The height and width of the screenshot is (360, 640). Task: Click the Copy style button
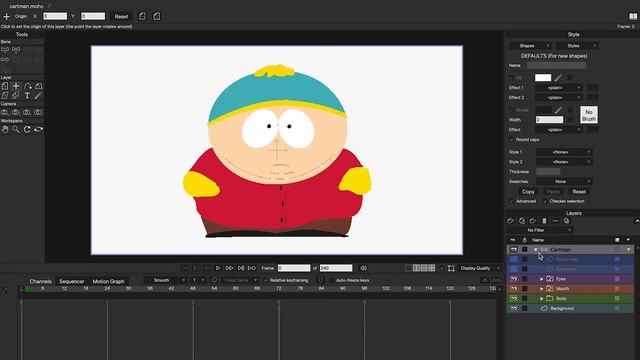click(528, 191)
